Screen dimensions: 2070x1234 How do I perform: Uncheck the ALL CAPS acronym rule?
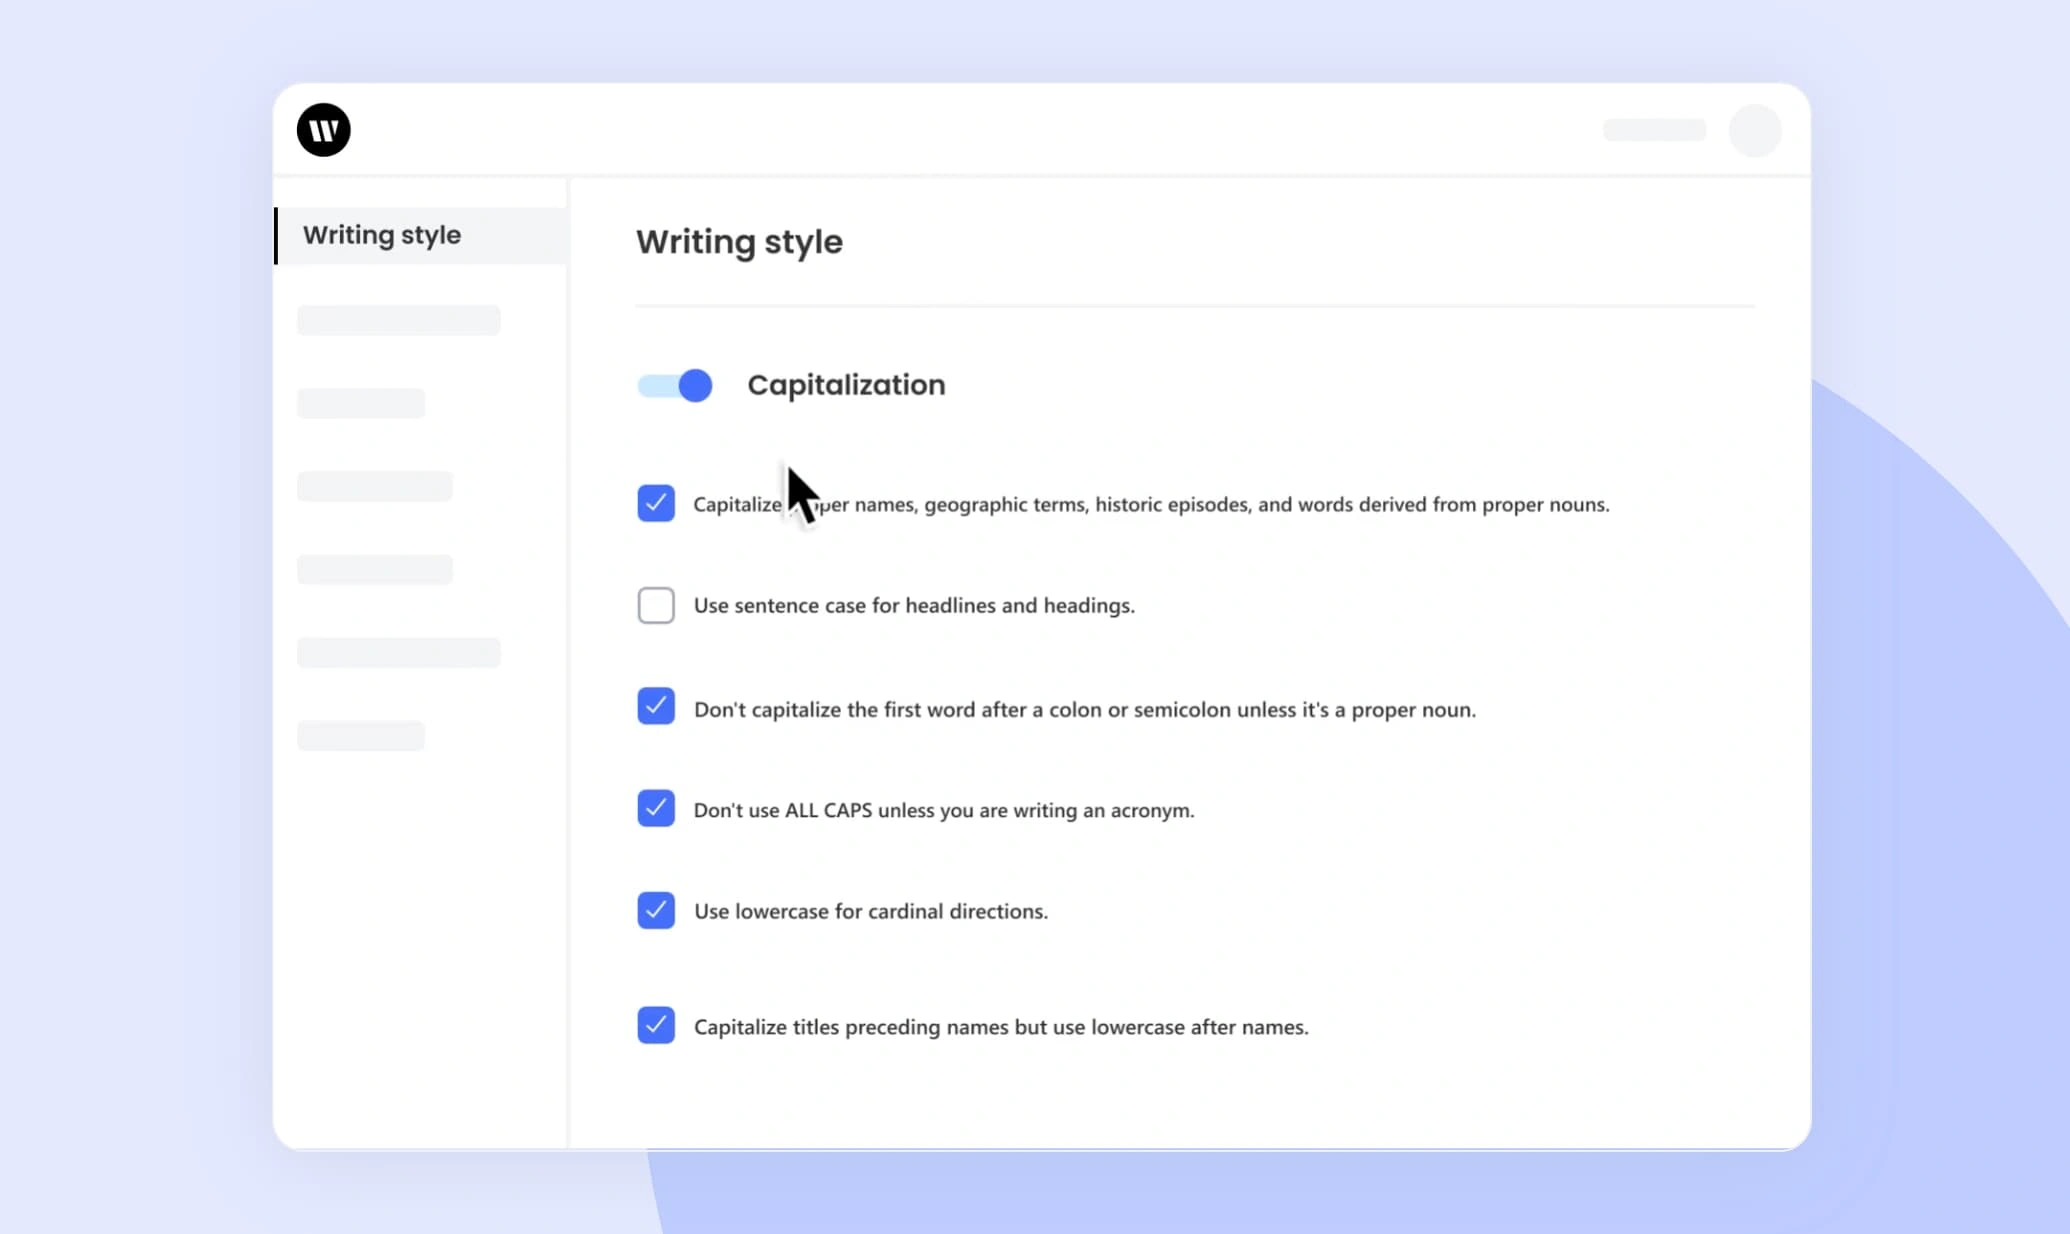(x=656, y=808)
